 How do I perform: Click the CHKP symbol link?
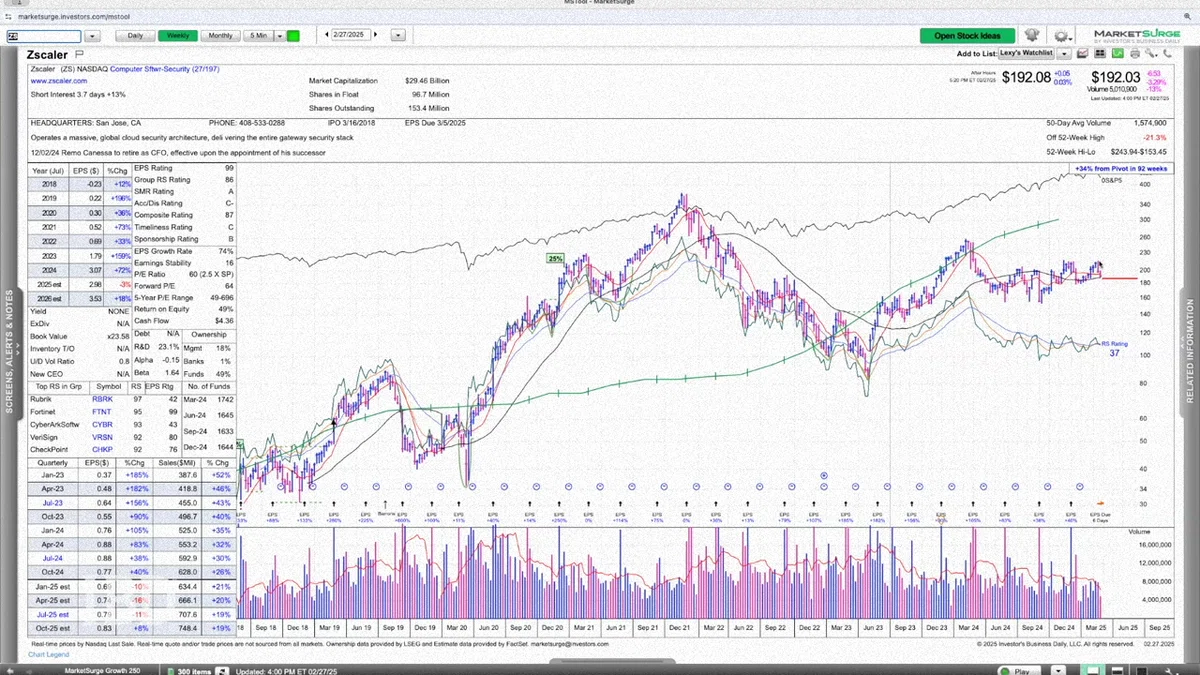pyautogui.click(x=103, y=448)
